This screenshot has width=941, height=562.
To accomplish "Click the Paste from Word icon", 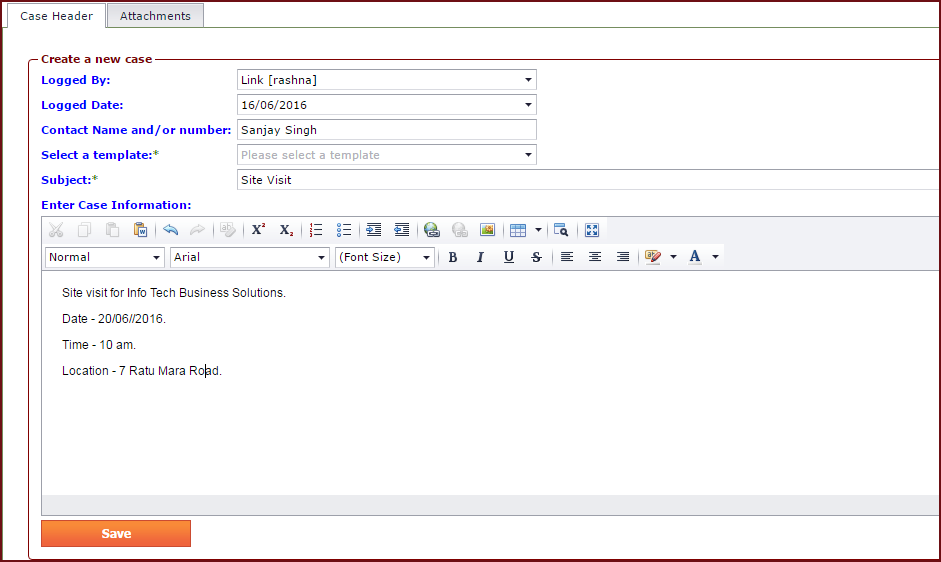I will point(140,230).
